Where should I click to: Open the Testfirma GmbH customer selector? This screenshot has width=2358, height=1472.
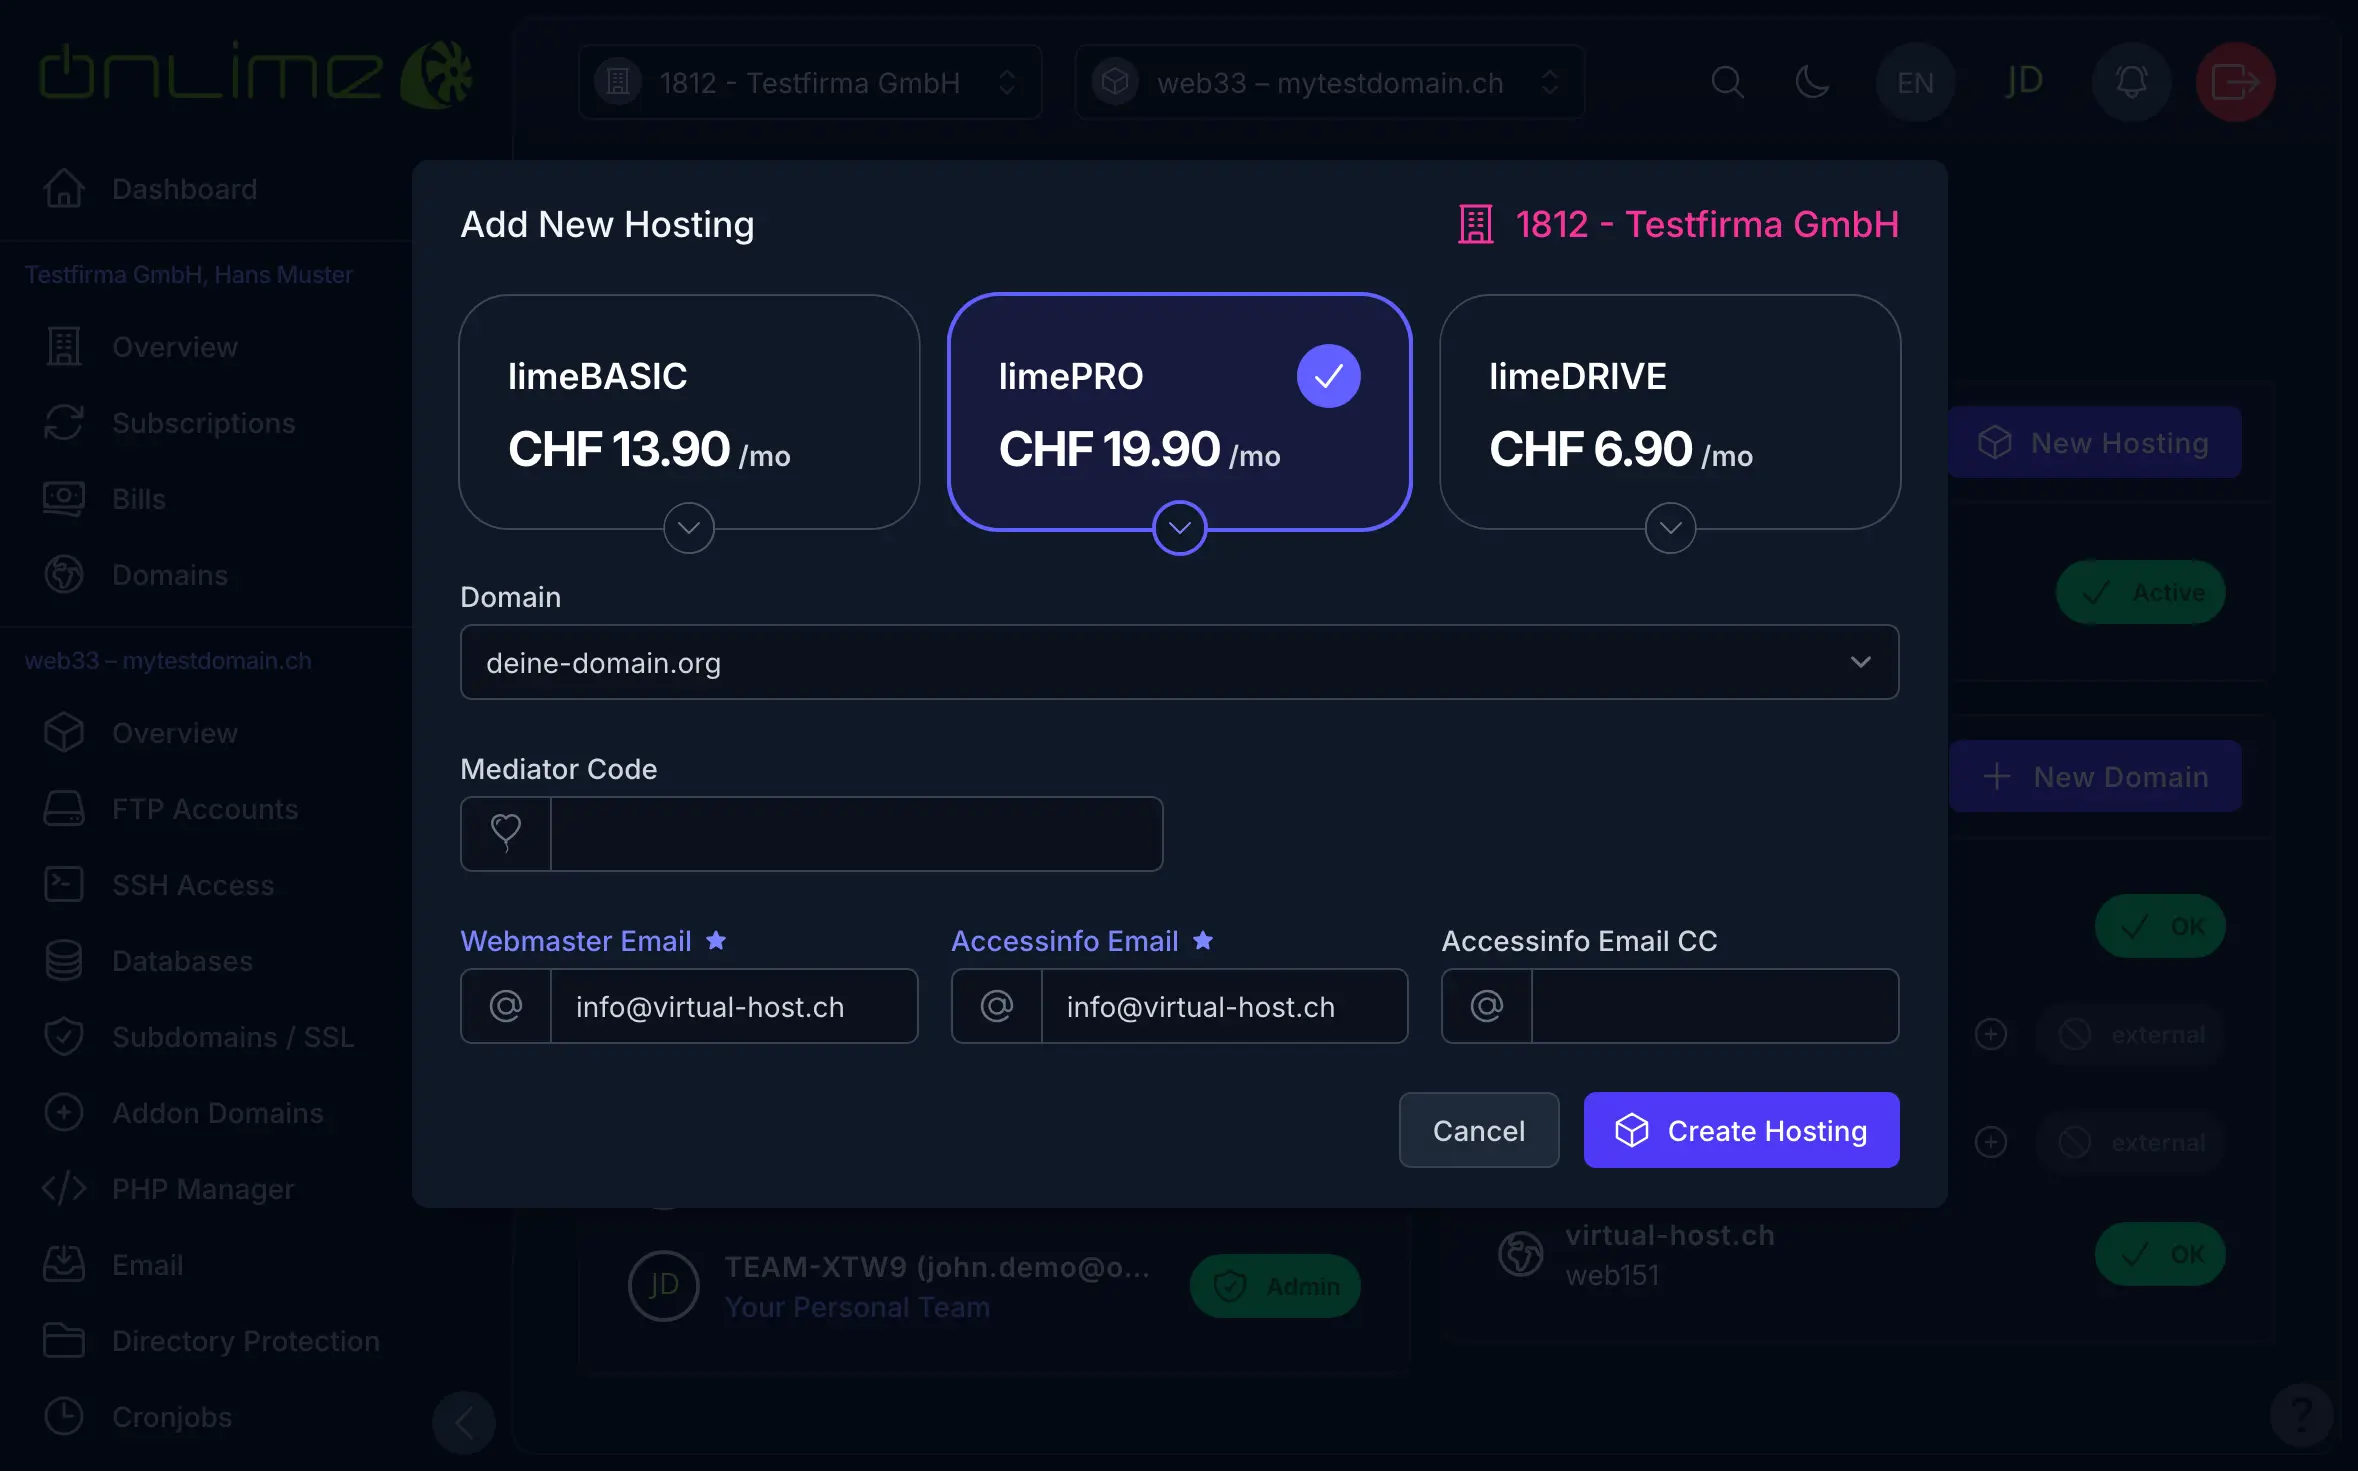click(810, 82)
